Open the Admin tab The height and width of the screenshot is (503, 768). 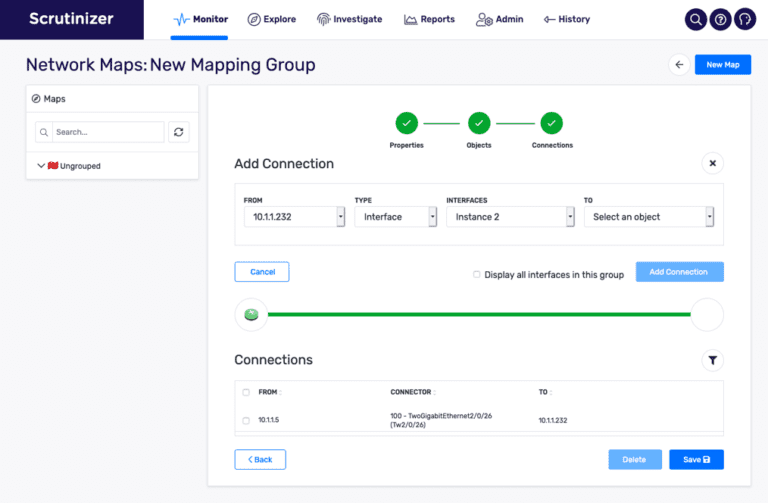click(500, 19)
